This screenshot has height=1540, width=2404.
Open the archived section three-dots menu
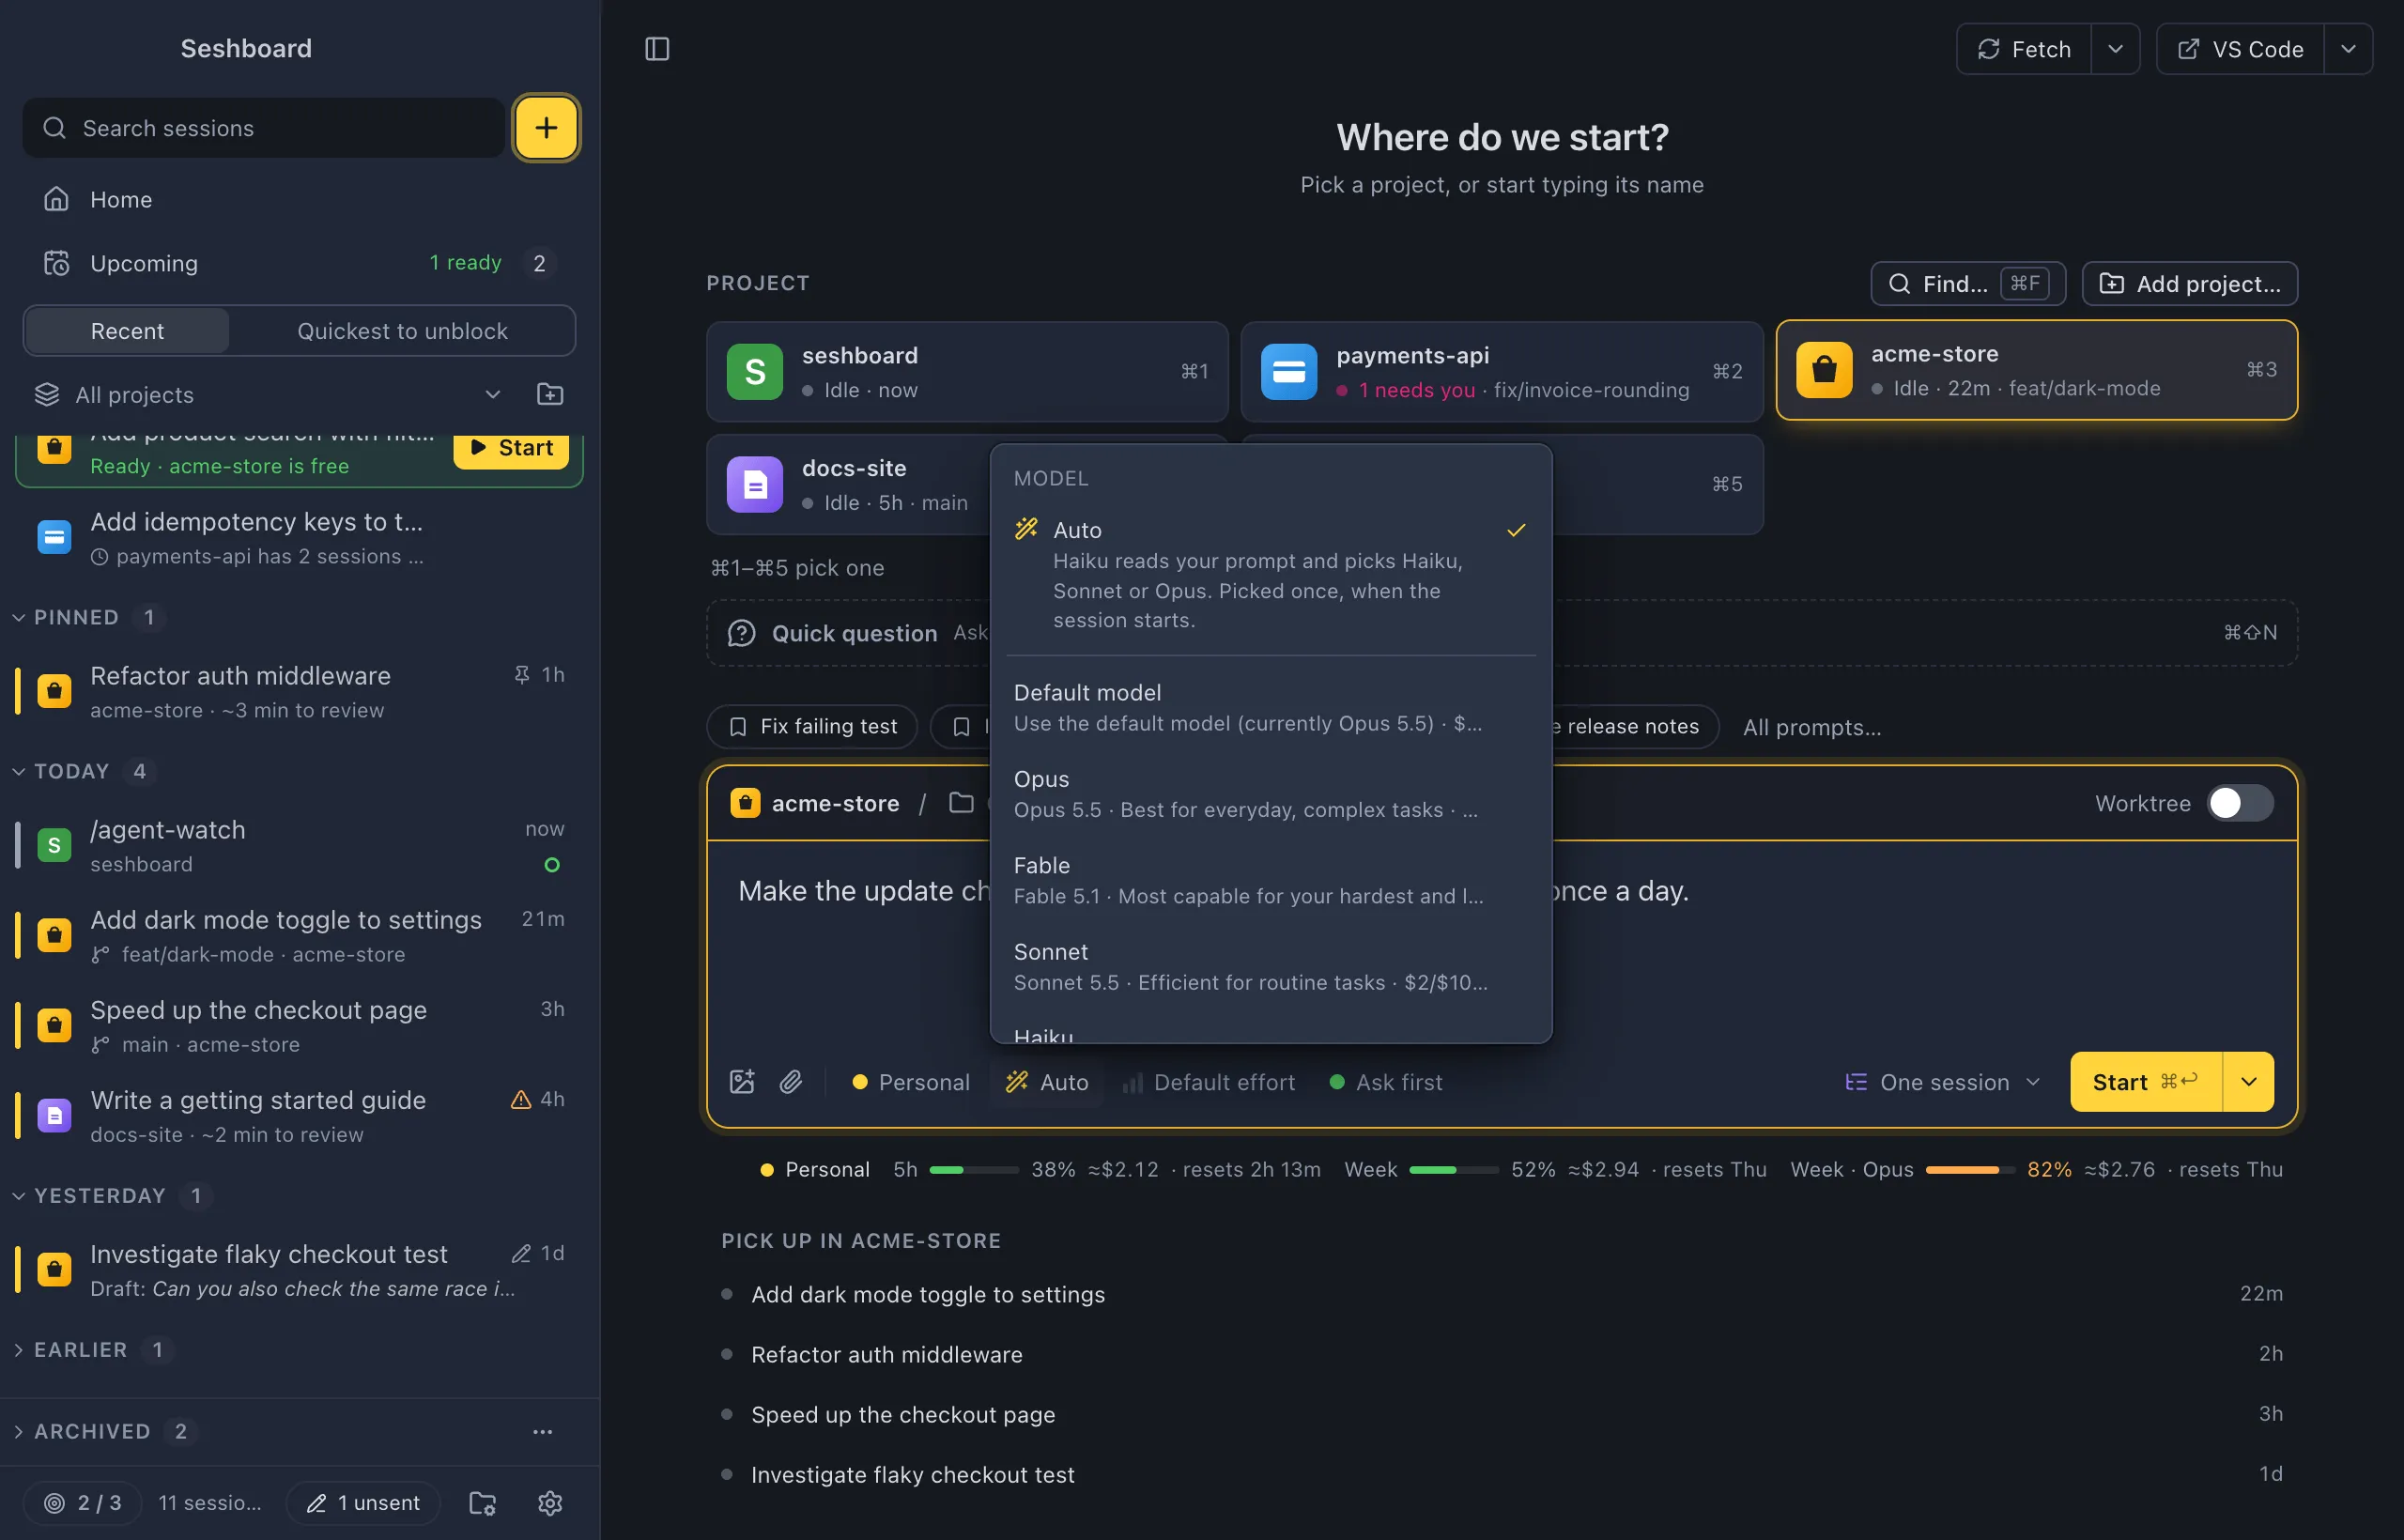[x=543, y=1431]
